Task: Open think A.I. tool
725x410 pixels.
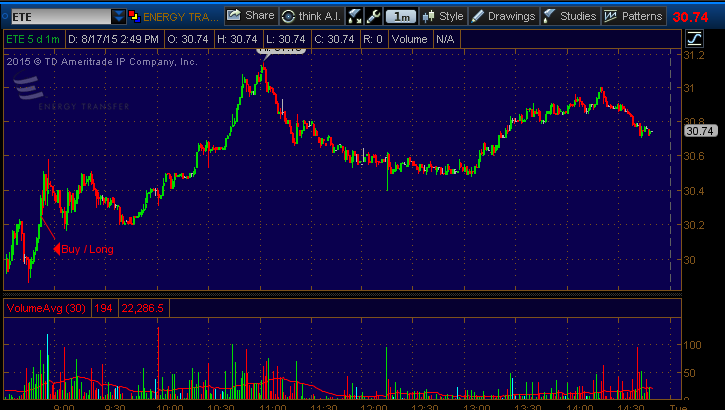Action: [x=312, y=16]
